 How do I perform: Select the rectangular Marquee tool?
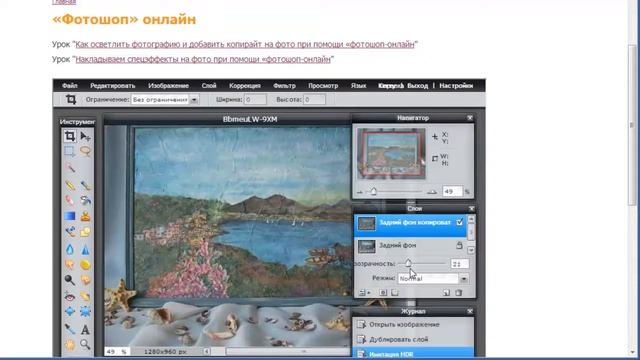(x=70, y=151)
